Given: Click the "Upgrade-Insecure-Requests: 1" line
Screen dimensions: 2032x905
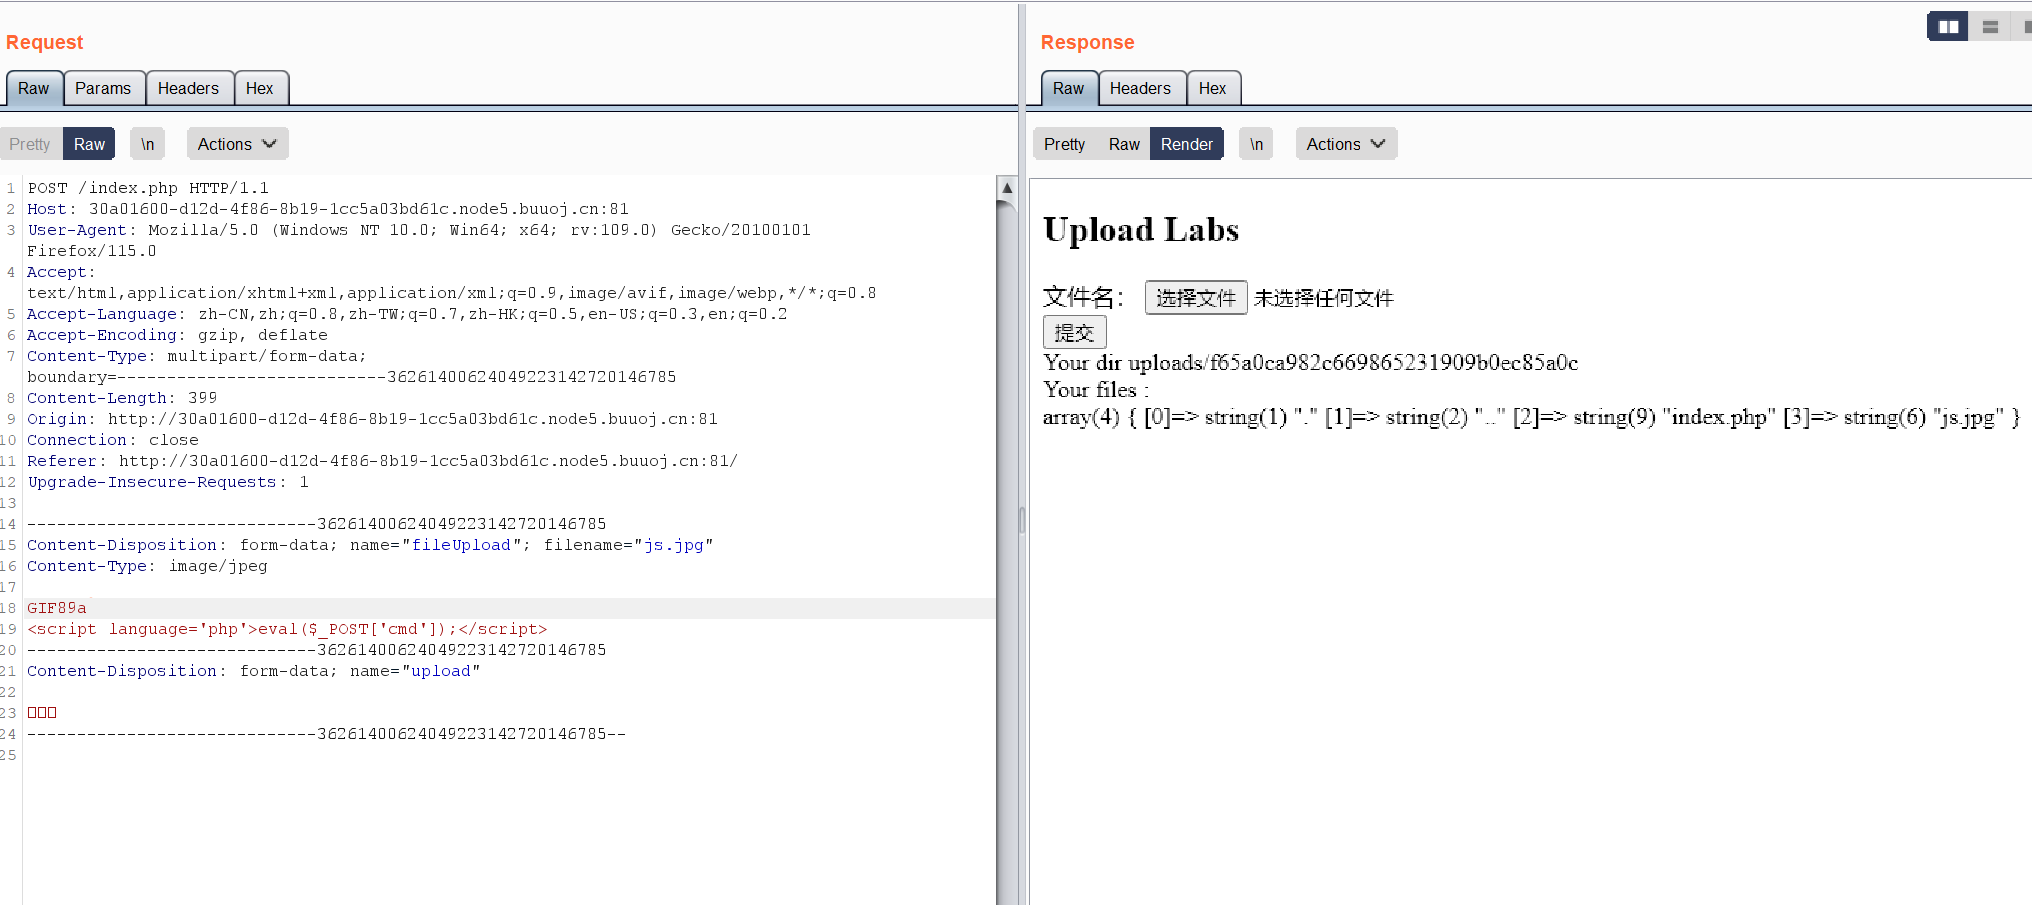Looking at the screenshot, I should (x=168, y=482).
